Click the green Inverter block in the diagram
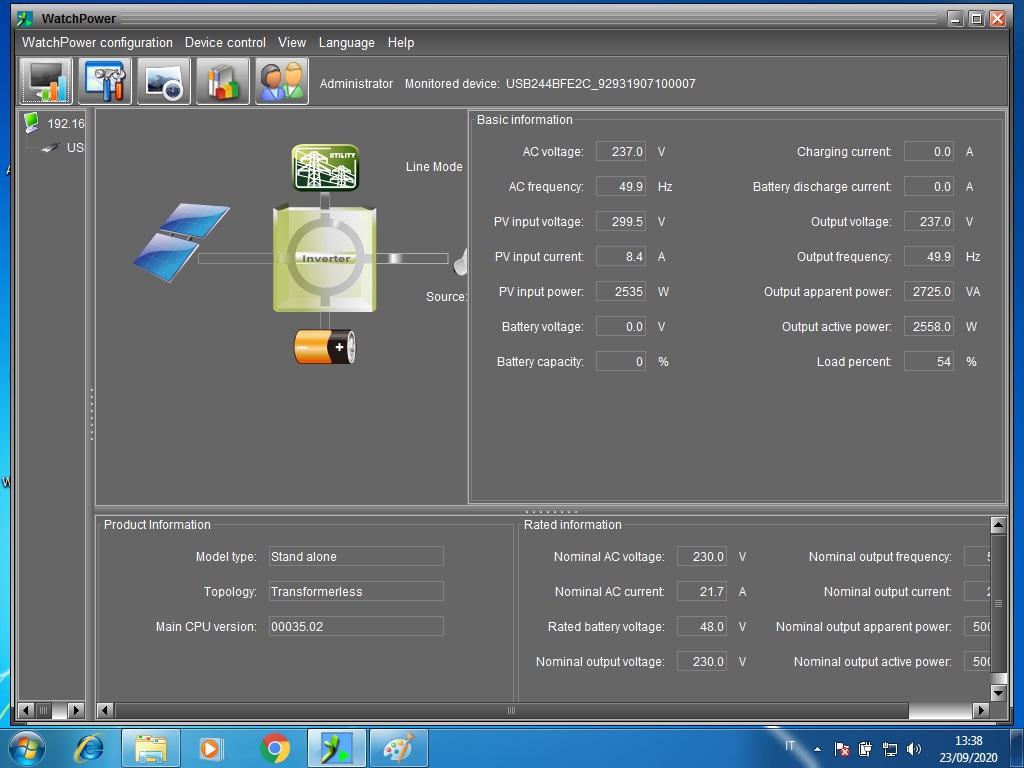This screenshot has height=768, width=1024. (325, 258)
